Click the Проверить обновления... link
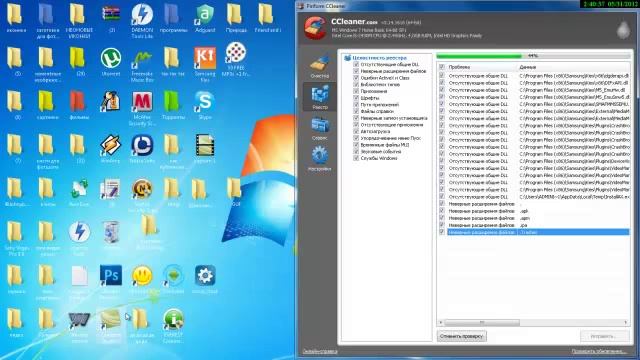640x360 pixels. click(598, 351)
